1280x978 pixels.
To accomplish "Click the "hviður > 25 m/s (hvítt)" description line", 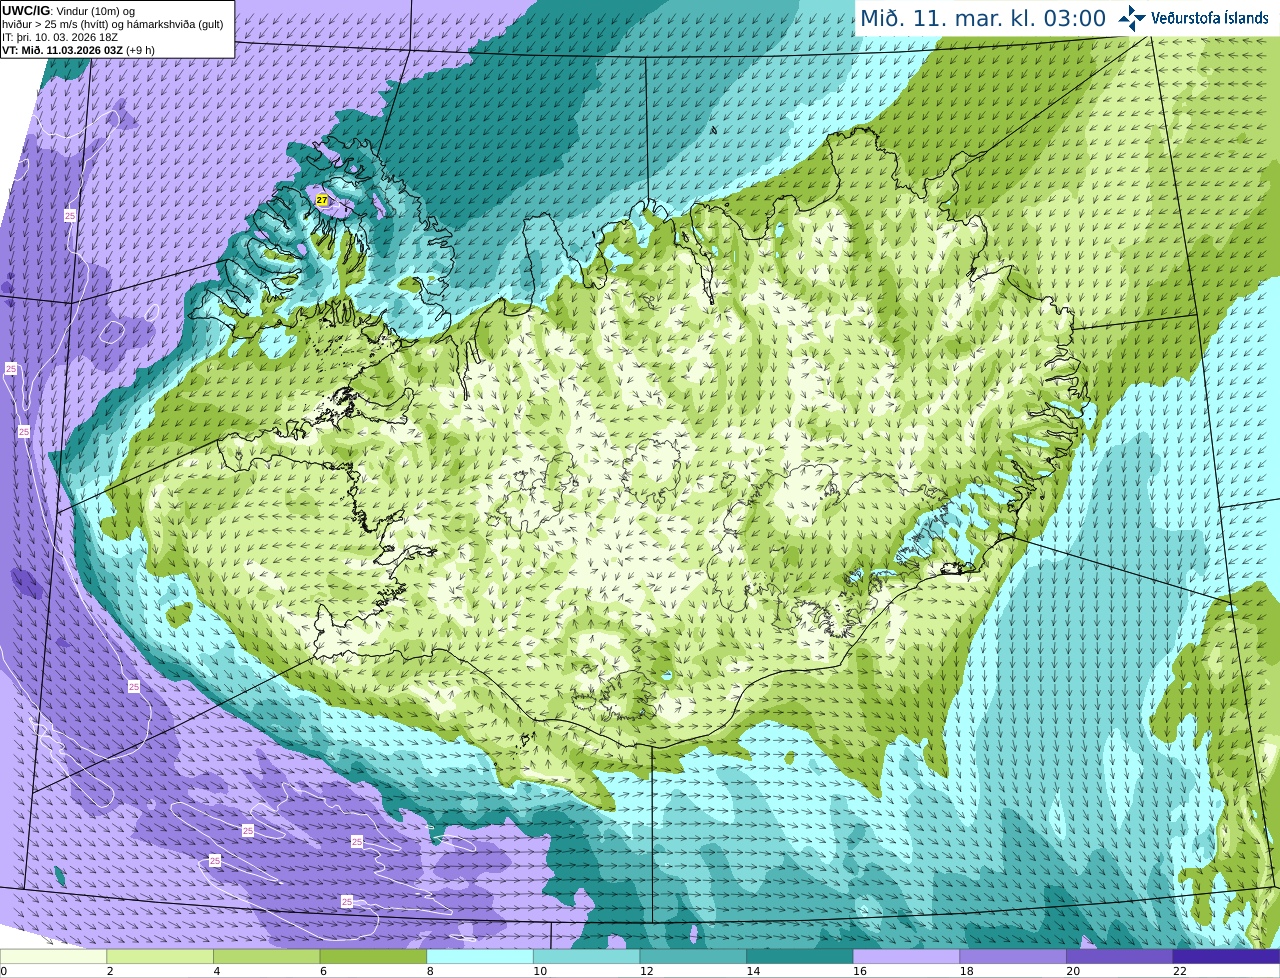I will [112, 24].
